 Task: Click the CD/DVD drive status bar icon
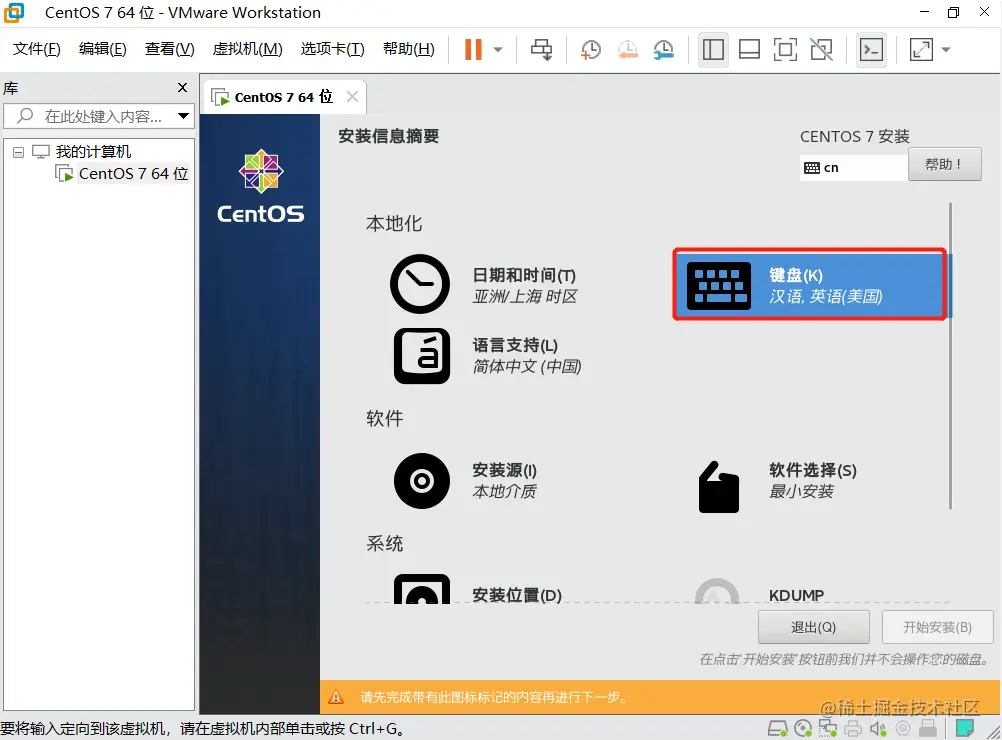803,728
